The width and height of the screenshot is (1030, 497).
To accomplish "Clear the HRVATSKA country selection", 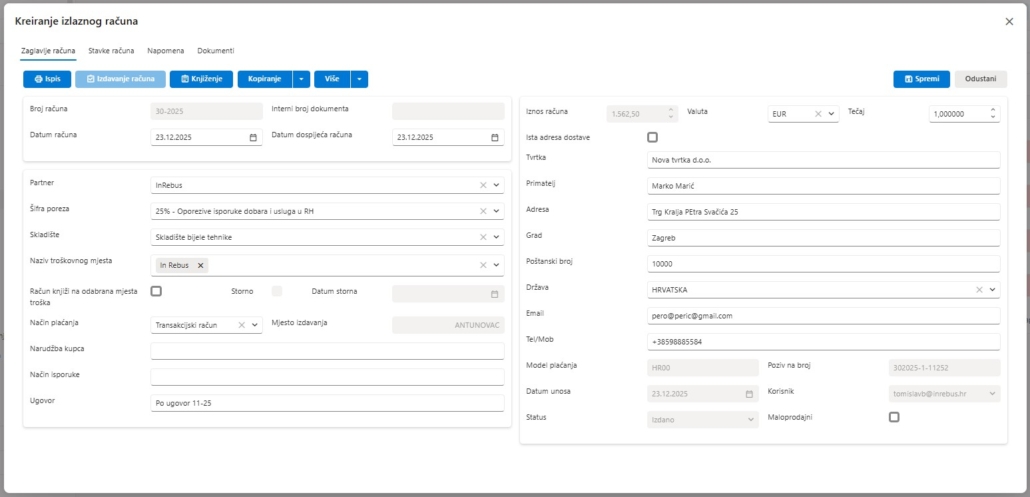I will [x=980, y=290].
